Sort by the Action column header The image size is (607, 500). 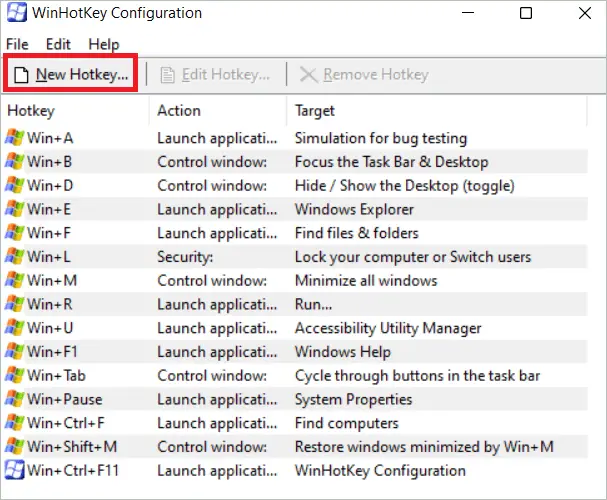click(x=218, y=111)
